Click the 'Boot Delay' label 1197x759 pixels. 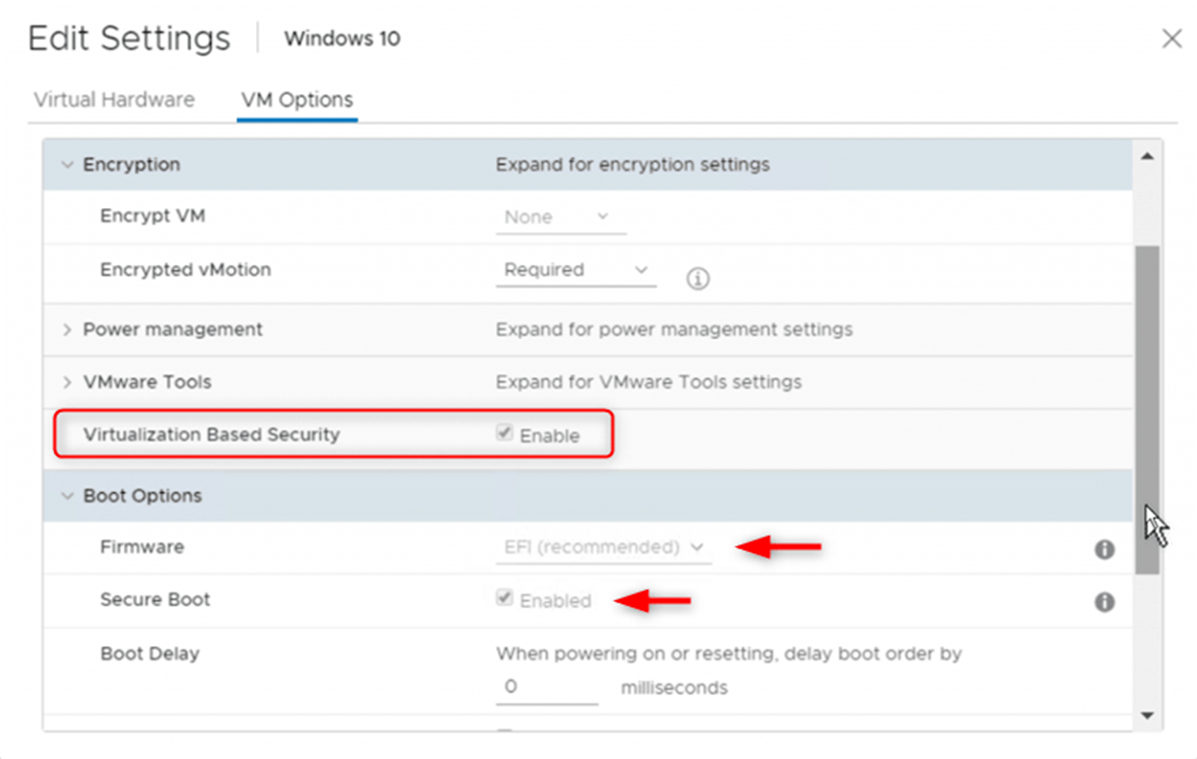[x=150, y=654]
